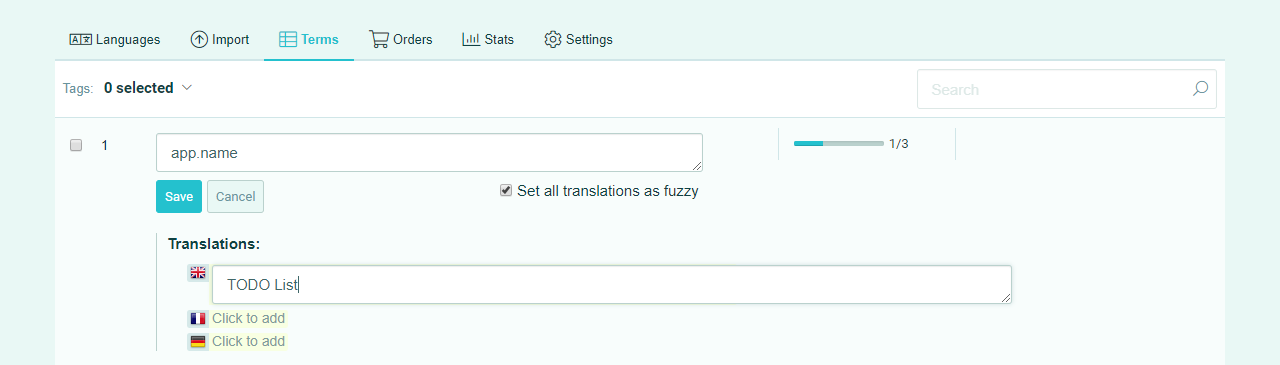Click the search magnifier icon
The width and height of the screenshot is (1280, 365).
coord(1200,89)
